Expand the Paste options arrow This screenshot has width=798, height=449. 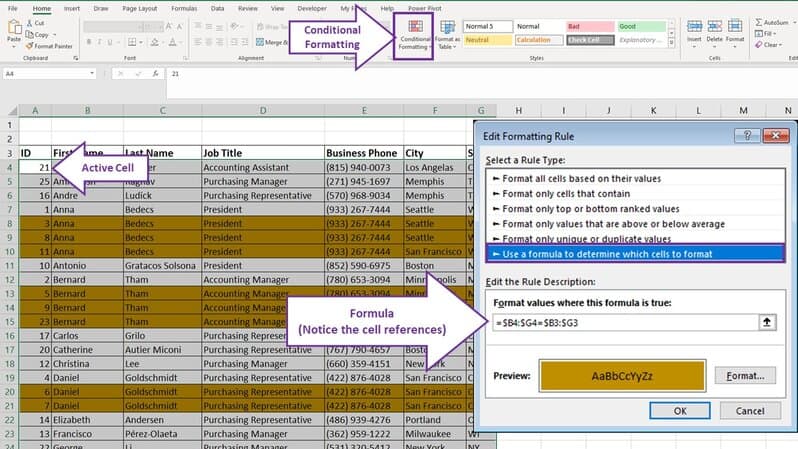pos(14,46)
